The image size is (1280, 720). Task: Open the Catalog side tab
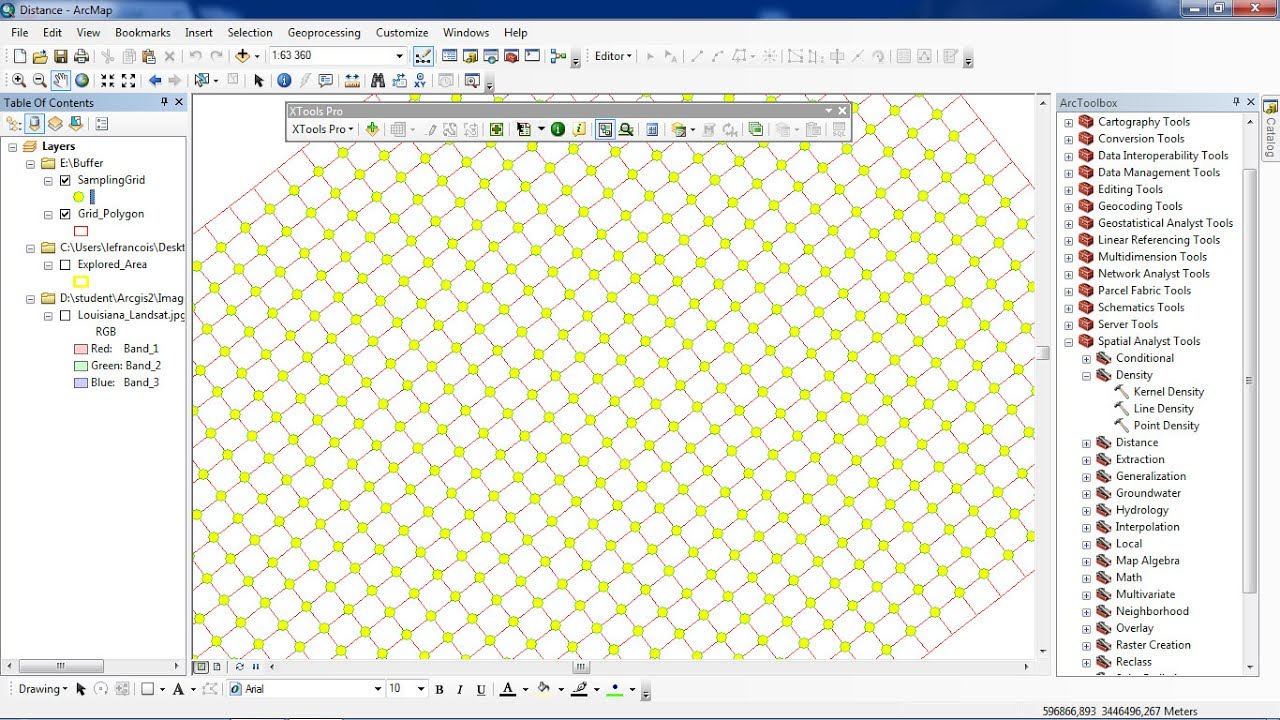click(x=1271, y=128)
